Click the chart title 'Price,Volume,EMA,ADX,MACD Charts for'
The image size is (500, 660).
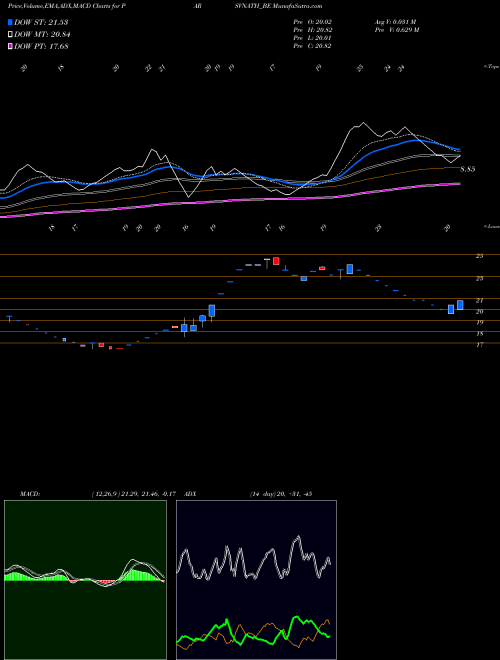coord(63,6)
